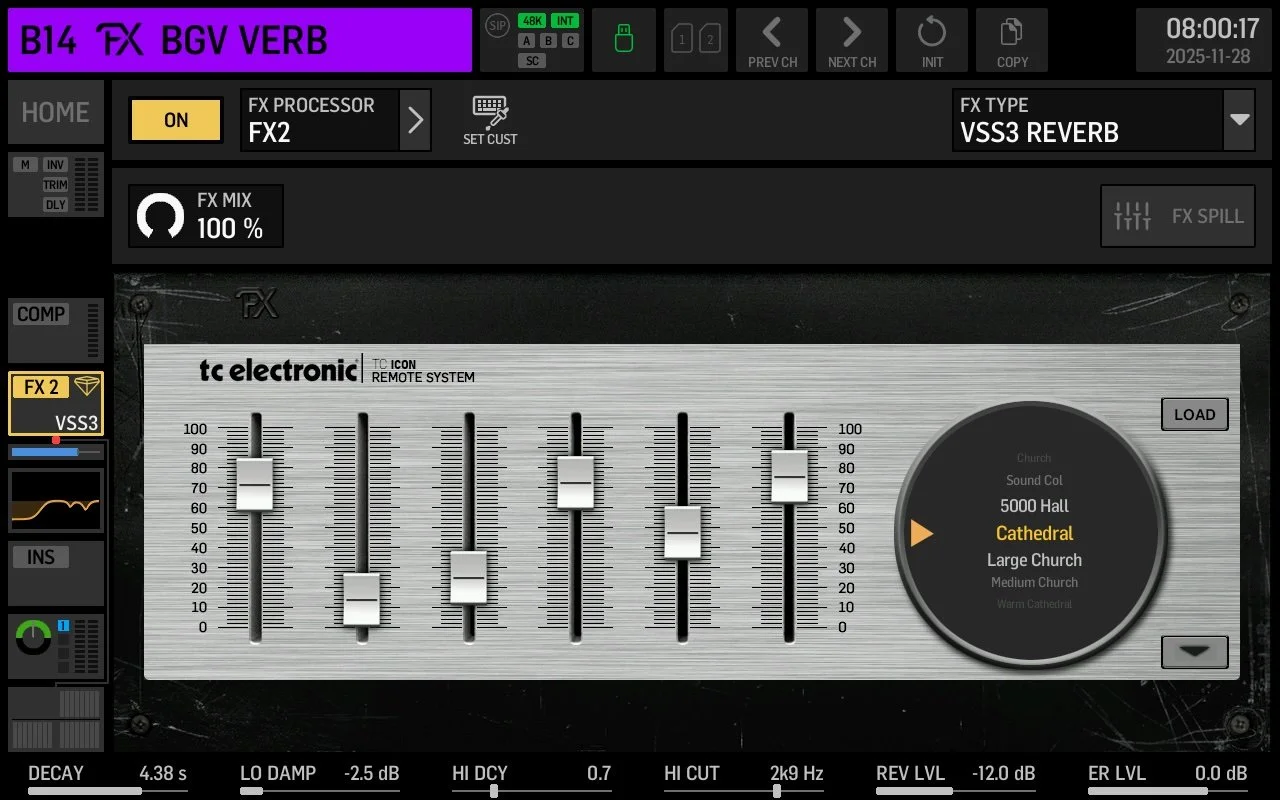Select the ER LVL 0.0 dB parameter
Screen dimensions: 1280x800
(1168, 778)
